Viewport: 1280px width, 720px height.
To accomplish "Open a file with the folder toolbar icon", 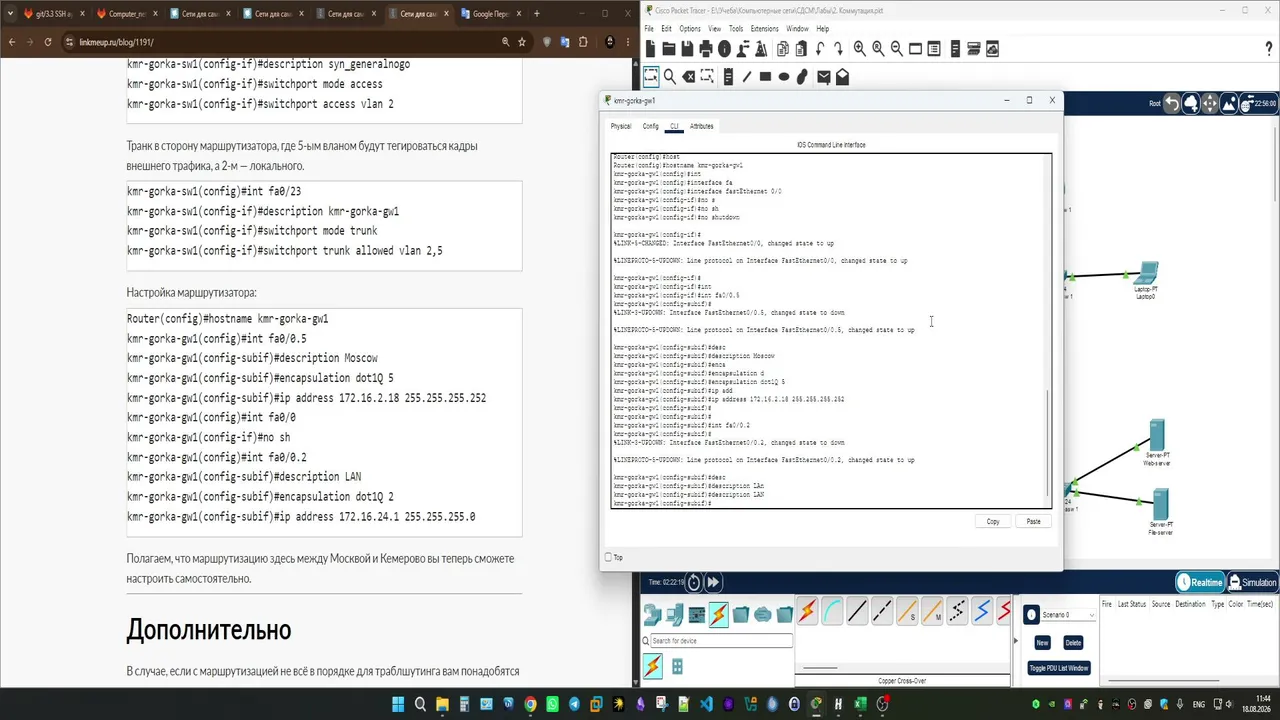I will (668, 49).
